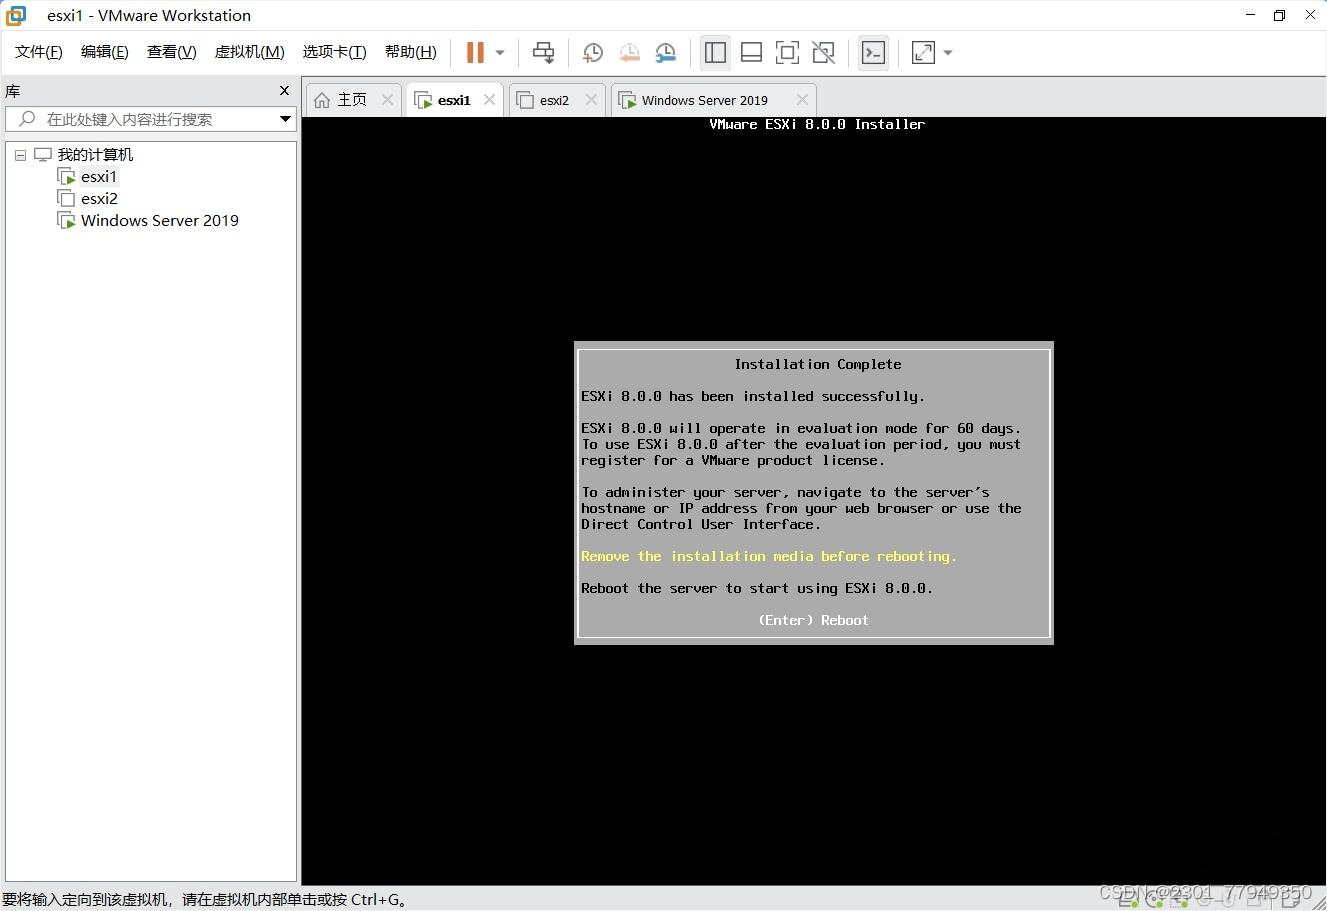Minimize the VMware Workstation window
The height and width of the screenshot is (911, 1327).
[1250, 15]
